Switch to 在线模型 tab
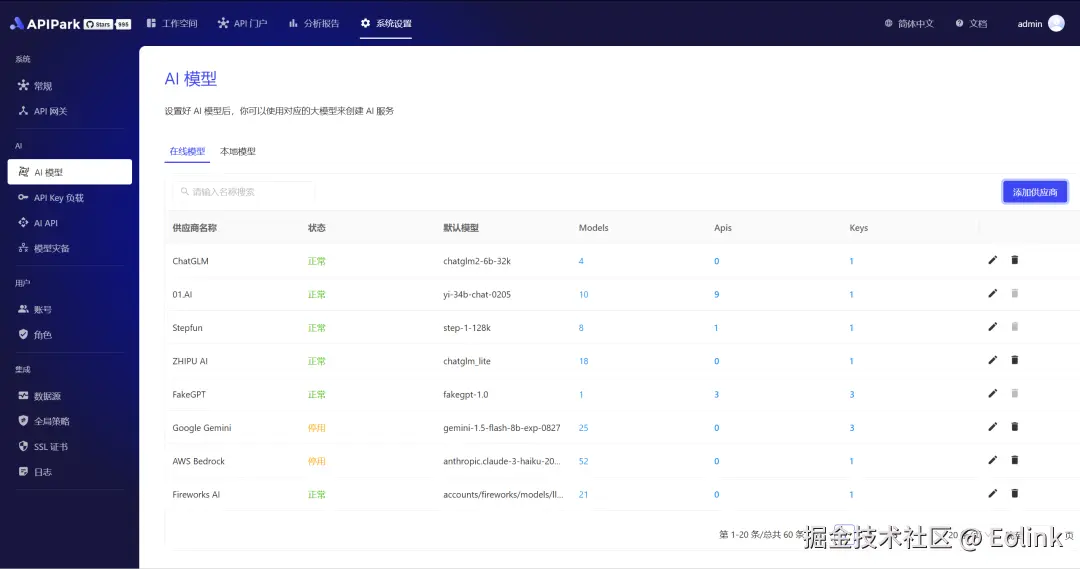This screenshot has width=1080, height=569. 187,152
